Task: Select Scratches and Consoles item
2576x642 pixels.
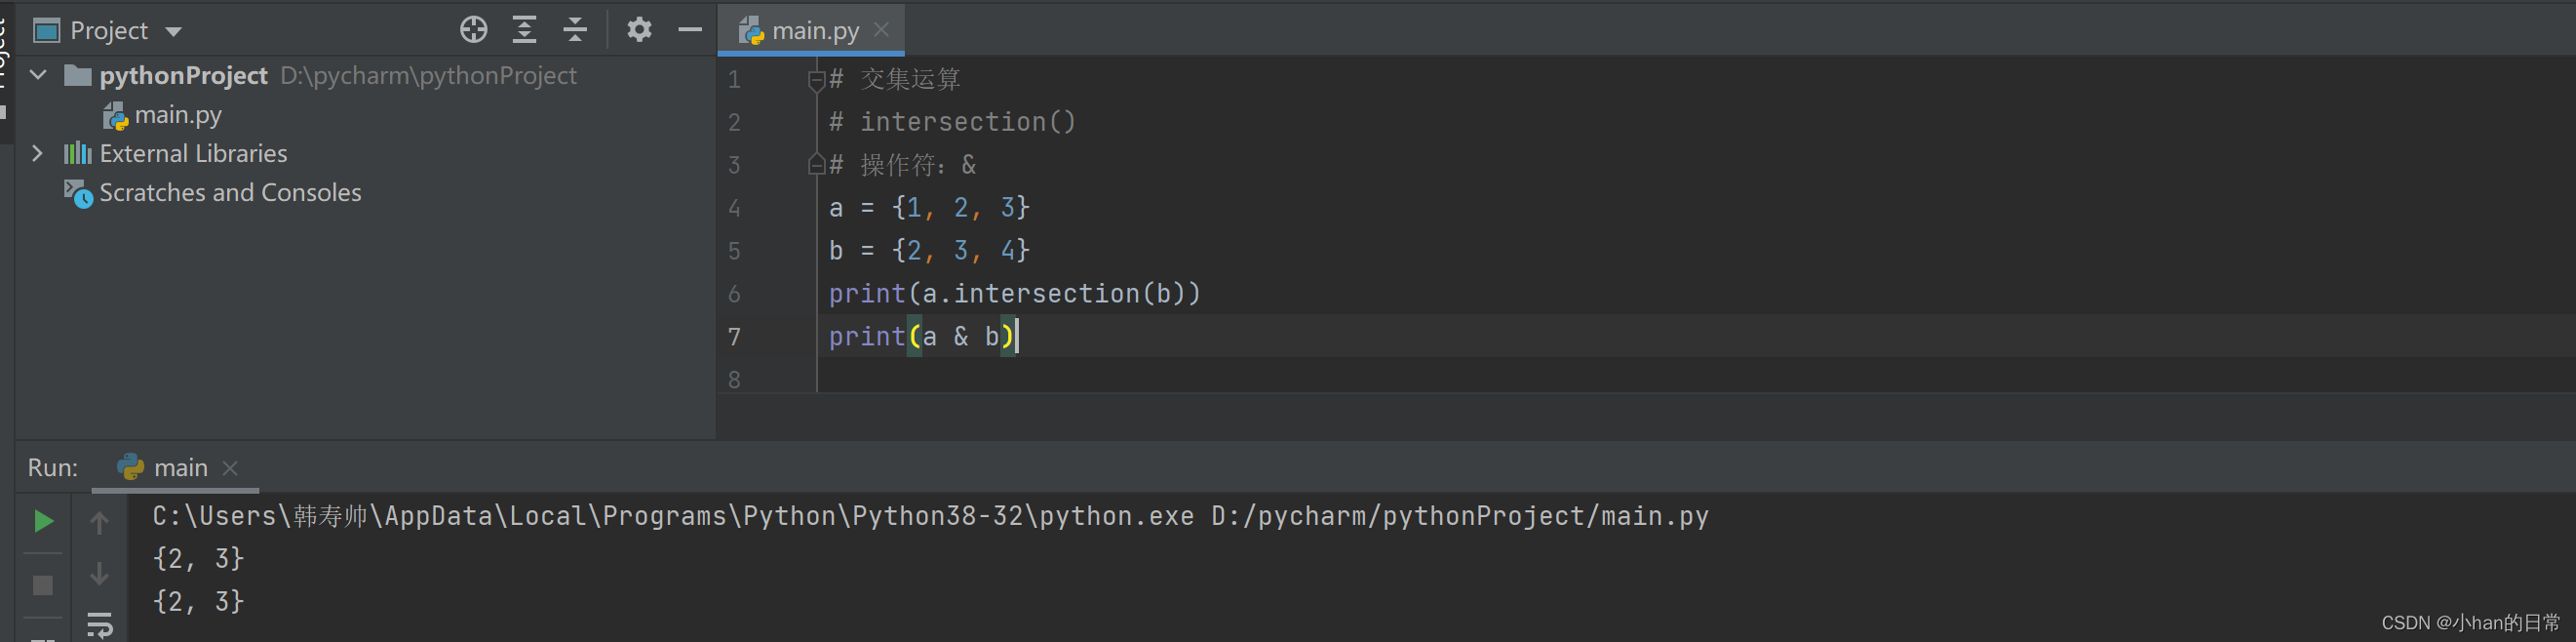Action: coord(230,192)
